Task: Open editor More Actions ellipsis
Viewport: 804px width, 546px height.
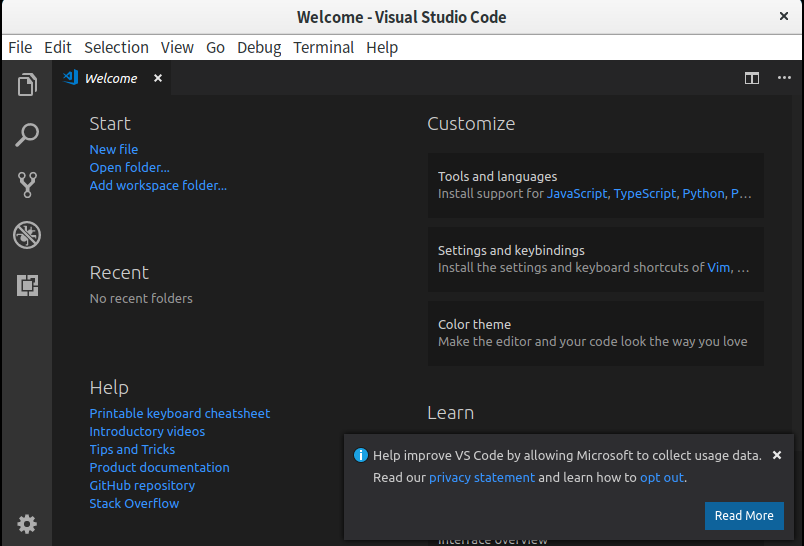Action: point(783,78)
